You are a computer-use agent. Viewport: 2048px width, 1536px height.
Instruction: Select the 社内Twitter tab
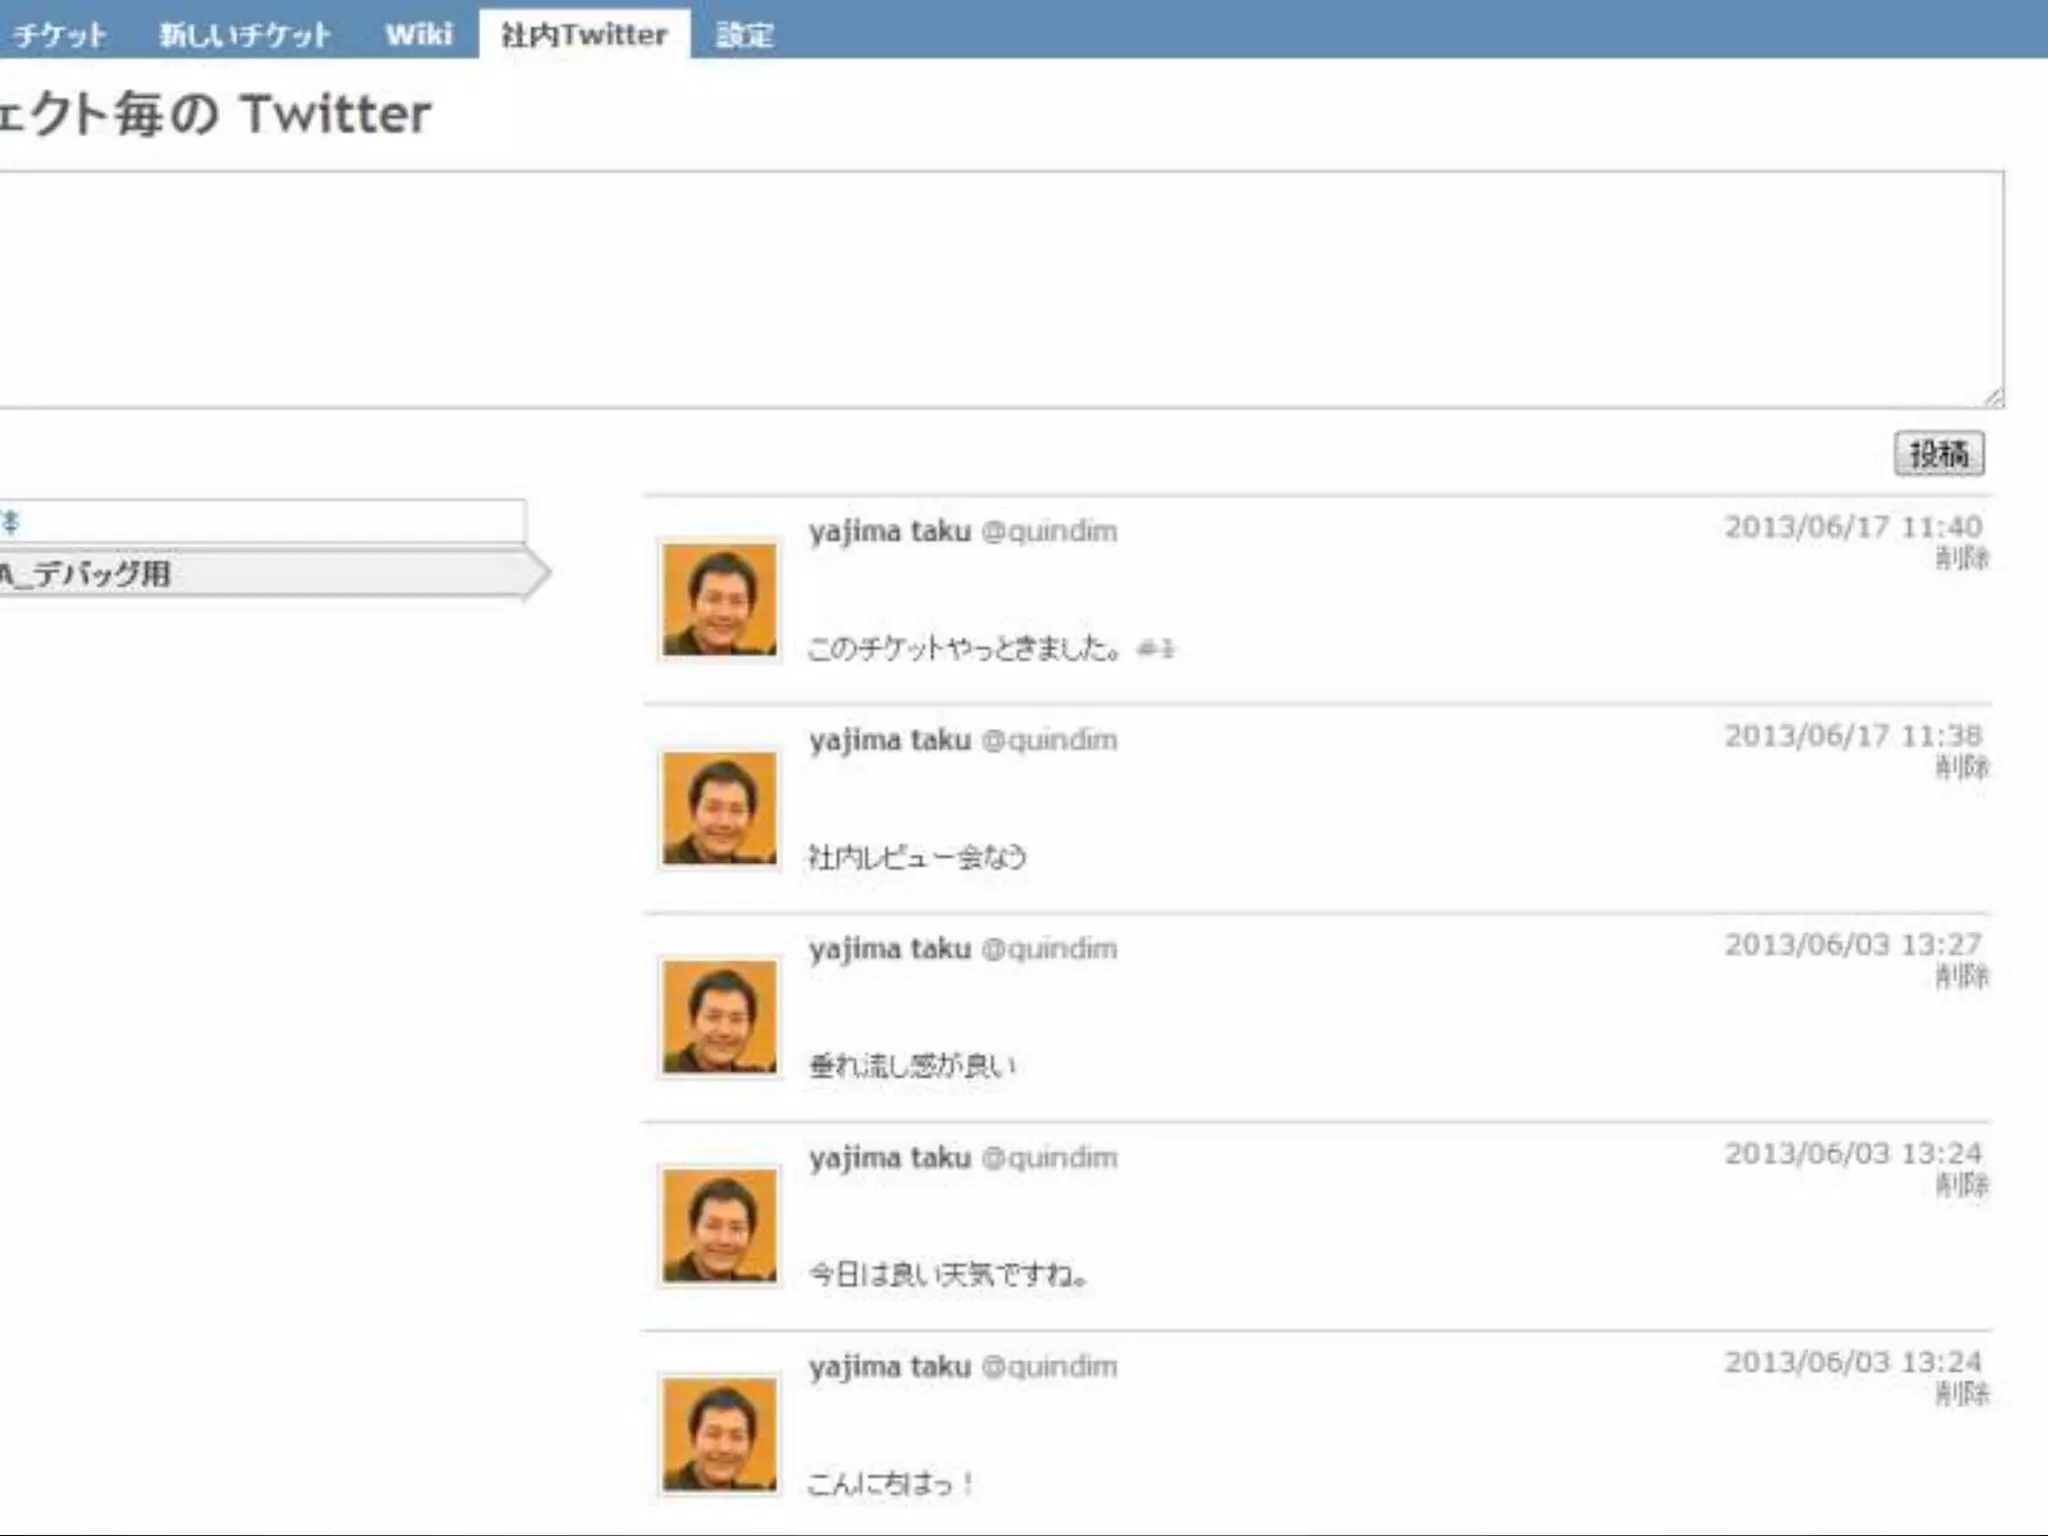584,35
